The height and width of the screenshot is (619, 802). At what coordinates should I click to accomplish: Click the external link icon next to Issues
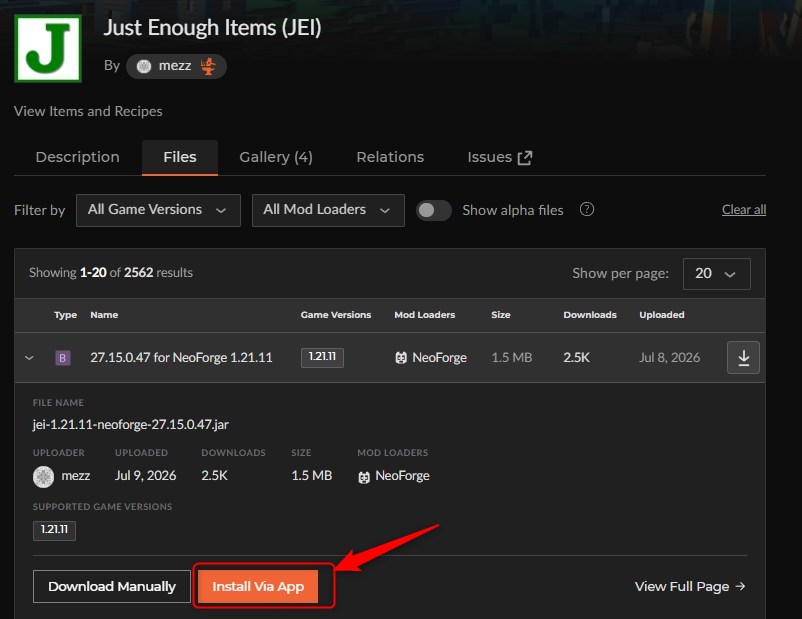coord(525,158)
